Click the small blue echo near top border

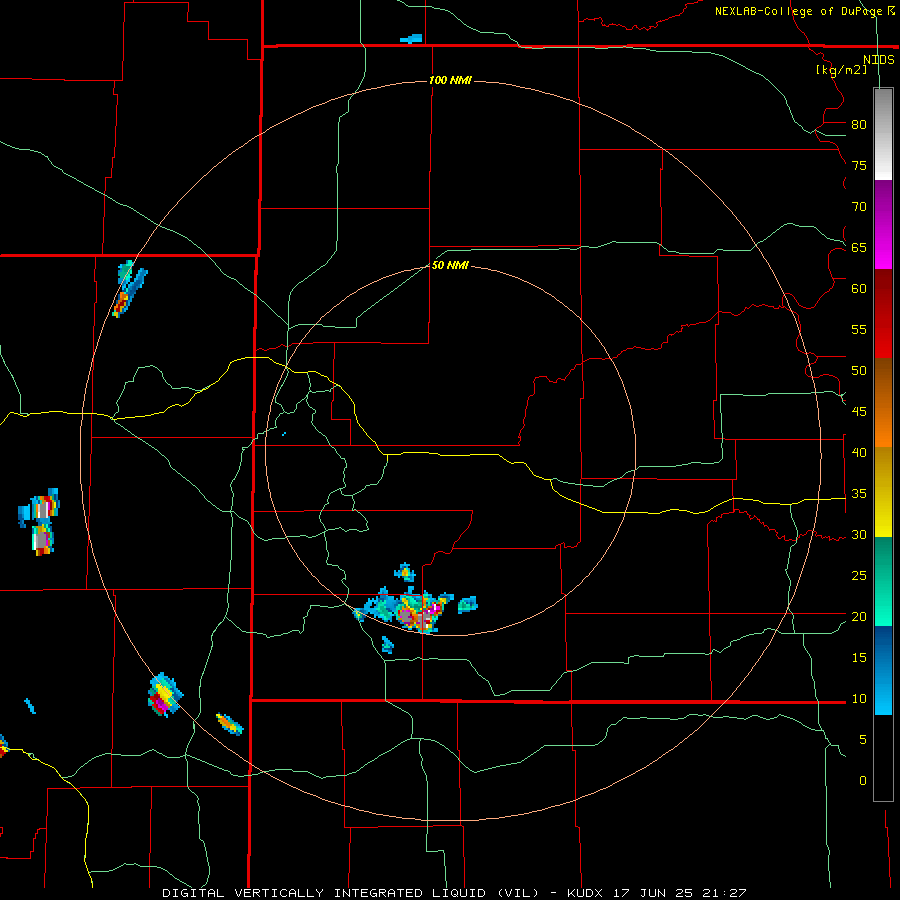412,39
